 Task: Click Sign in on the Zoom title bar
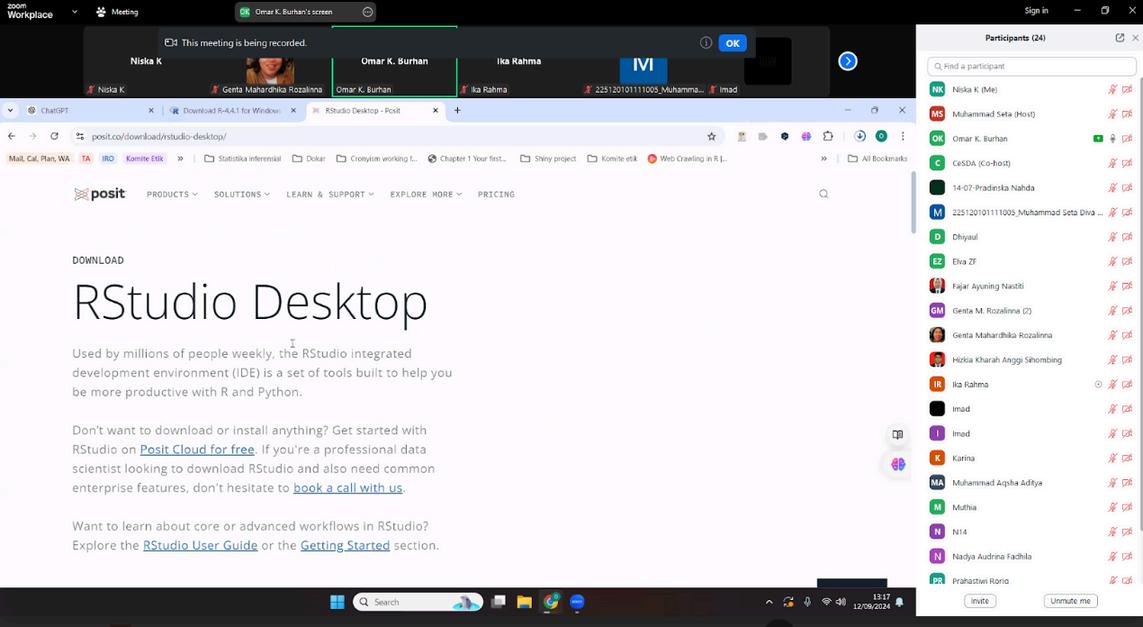(x=1036, y=11)
